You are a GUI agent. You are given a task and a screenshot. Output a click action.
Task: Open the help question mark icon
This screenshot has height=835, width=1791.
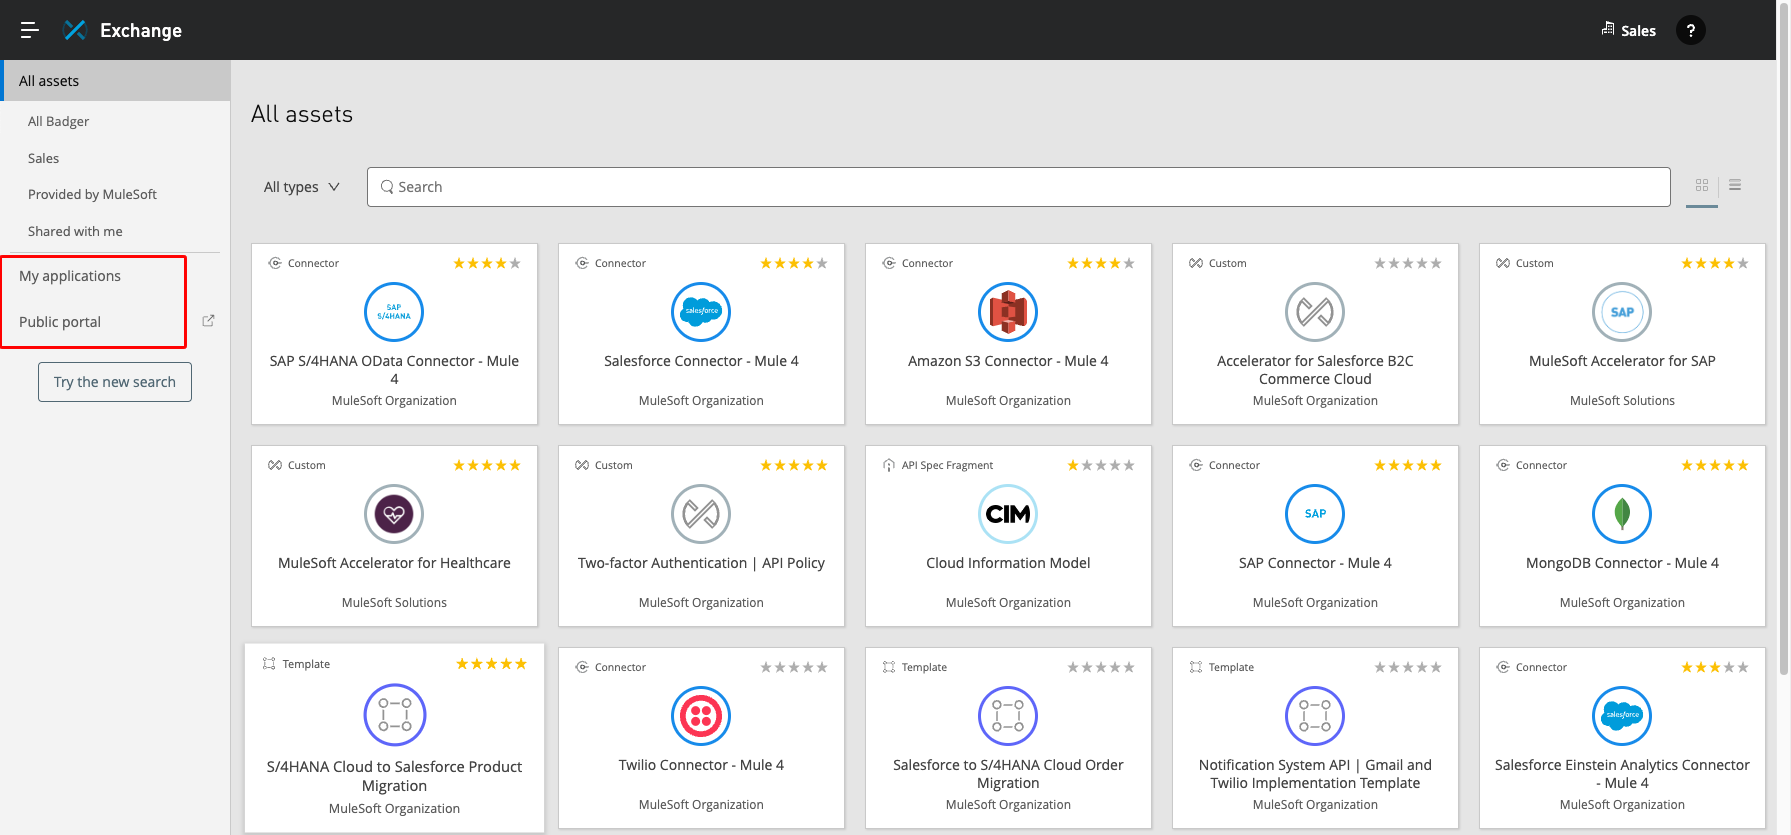[x=1691, y=30]
